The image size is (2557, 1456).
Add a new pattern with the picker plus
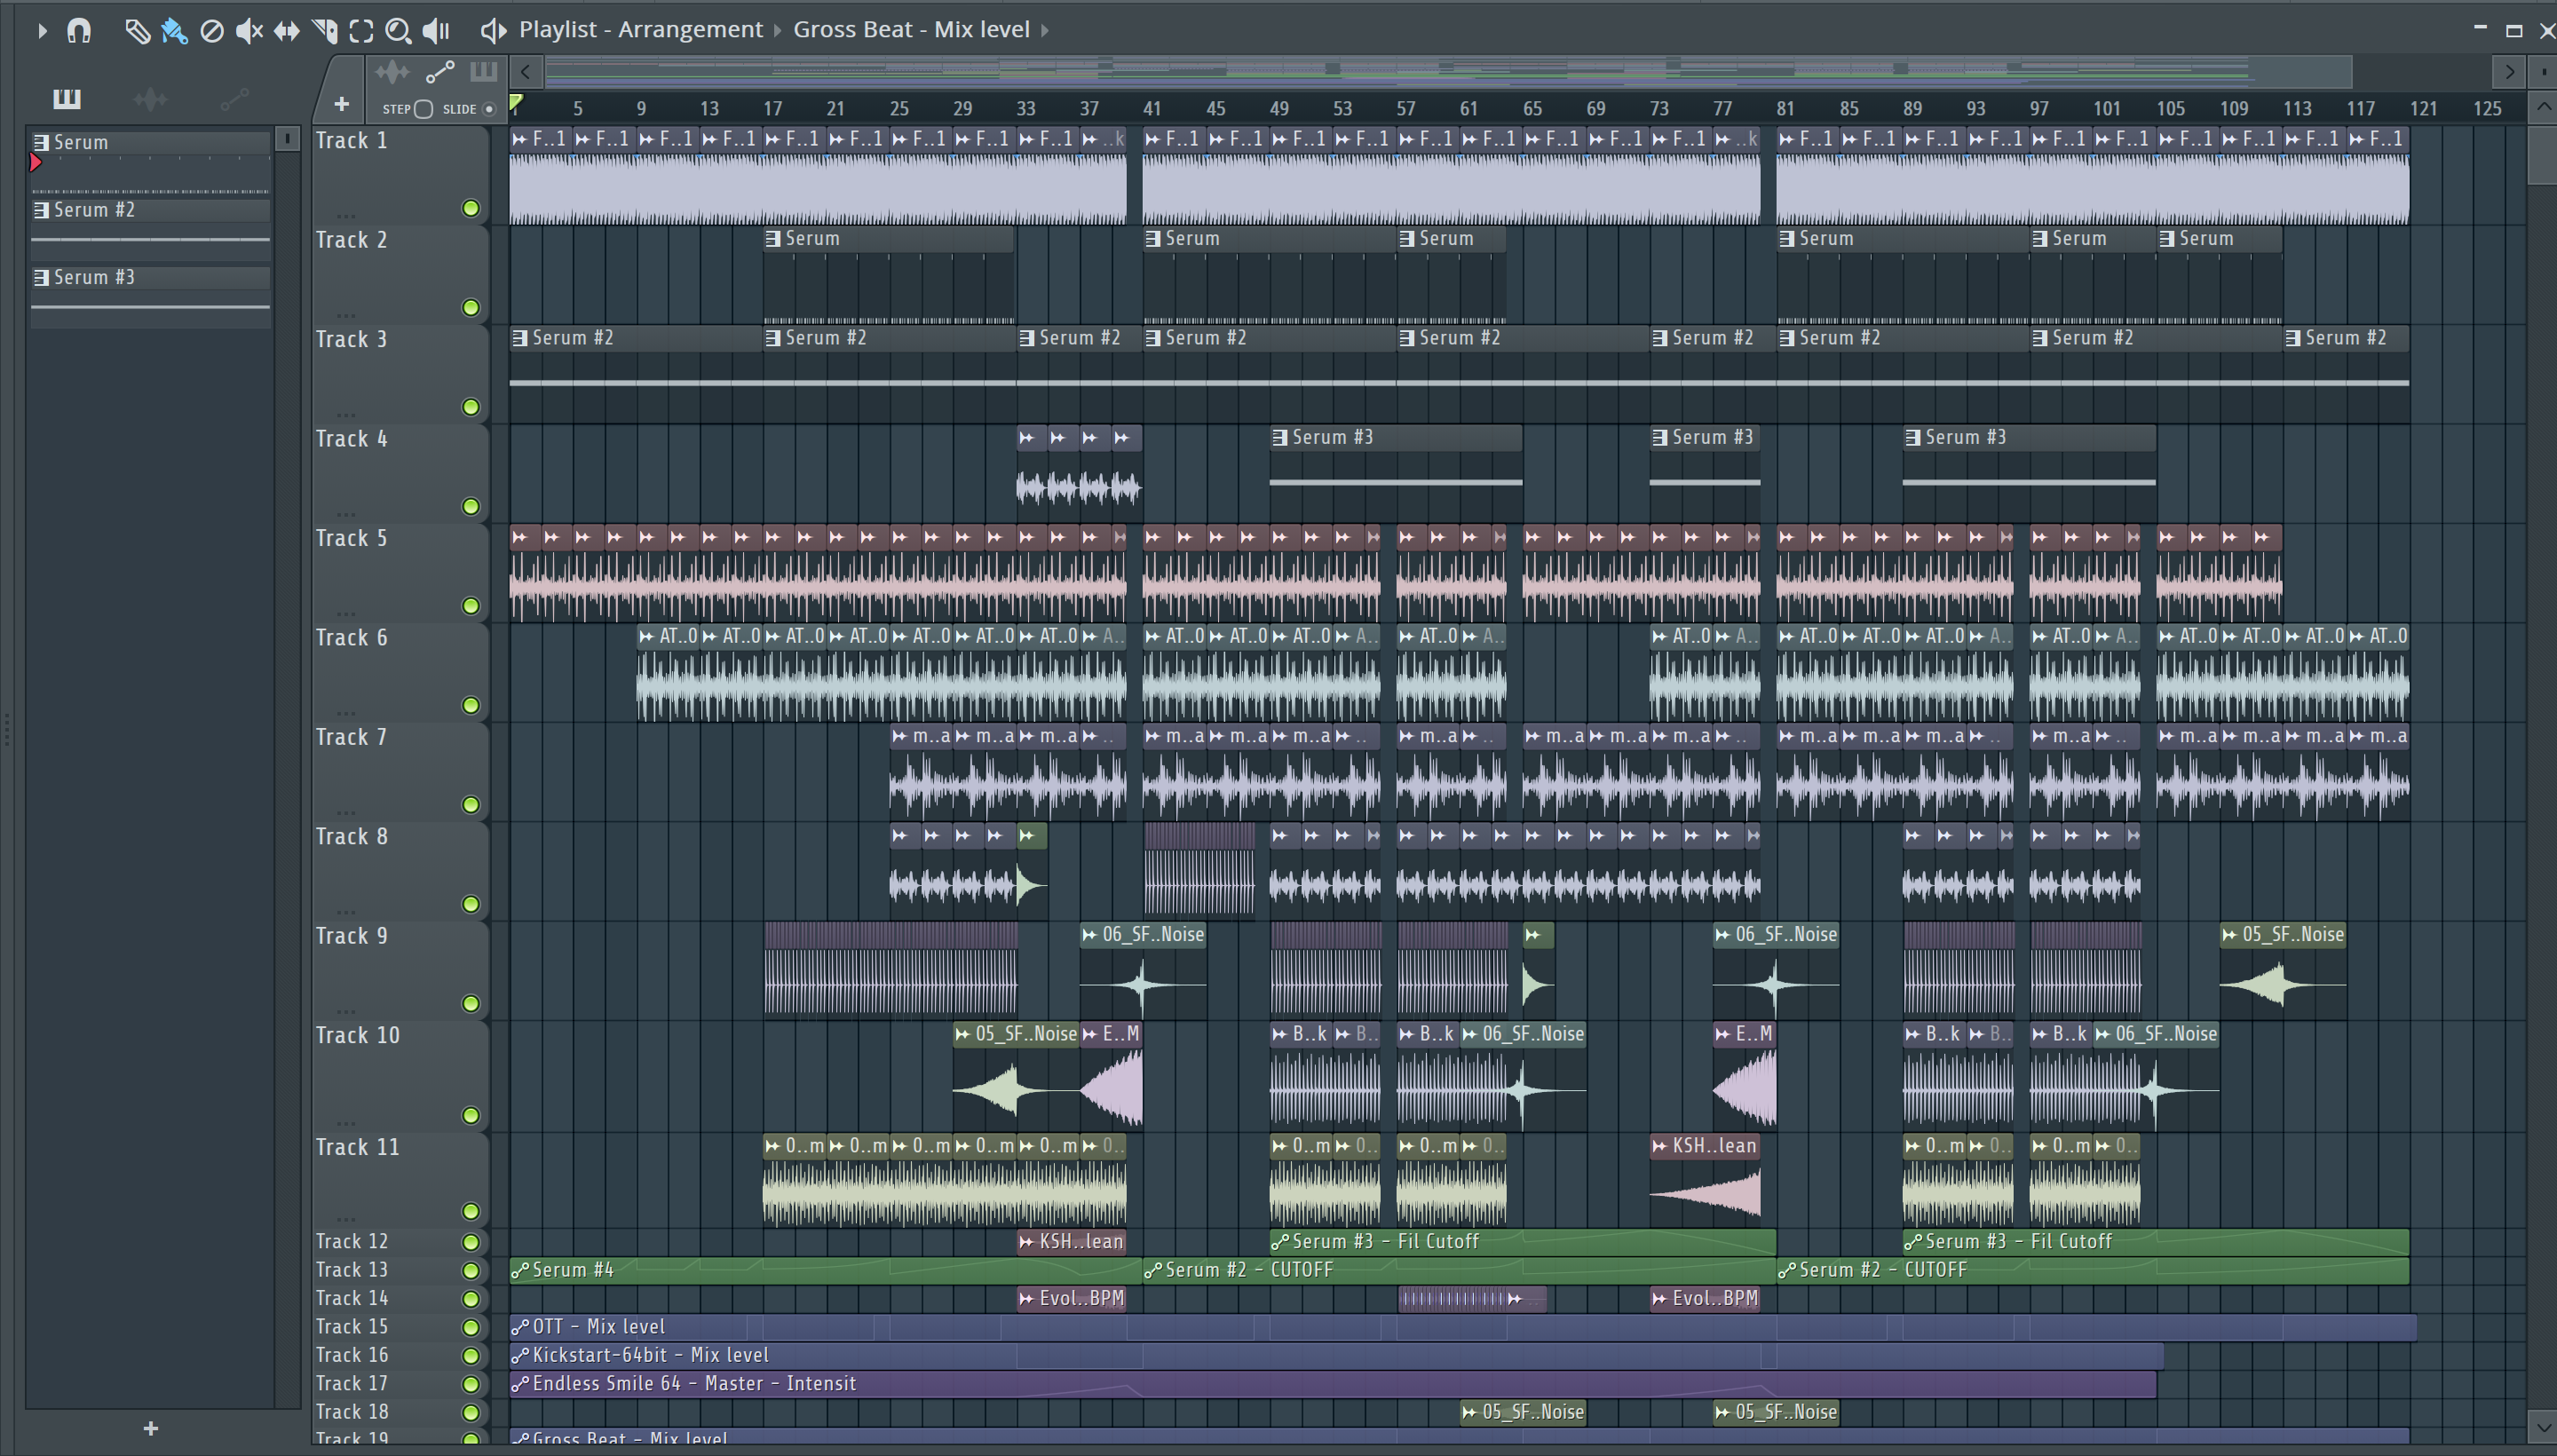(151, 1429)
